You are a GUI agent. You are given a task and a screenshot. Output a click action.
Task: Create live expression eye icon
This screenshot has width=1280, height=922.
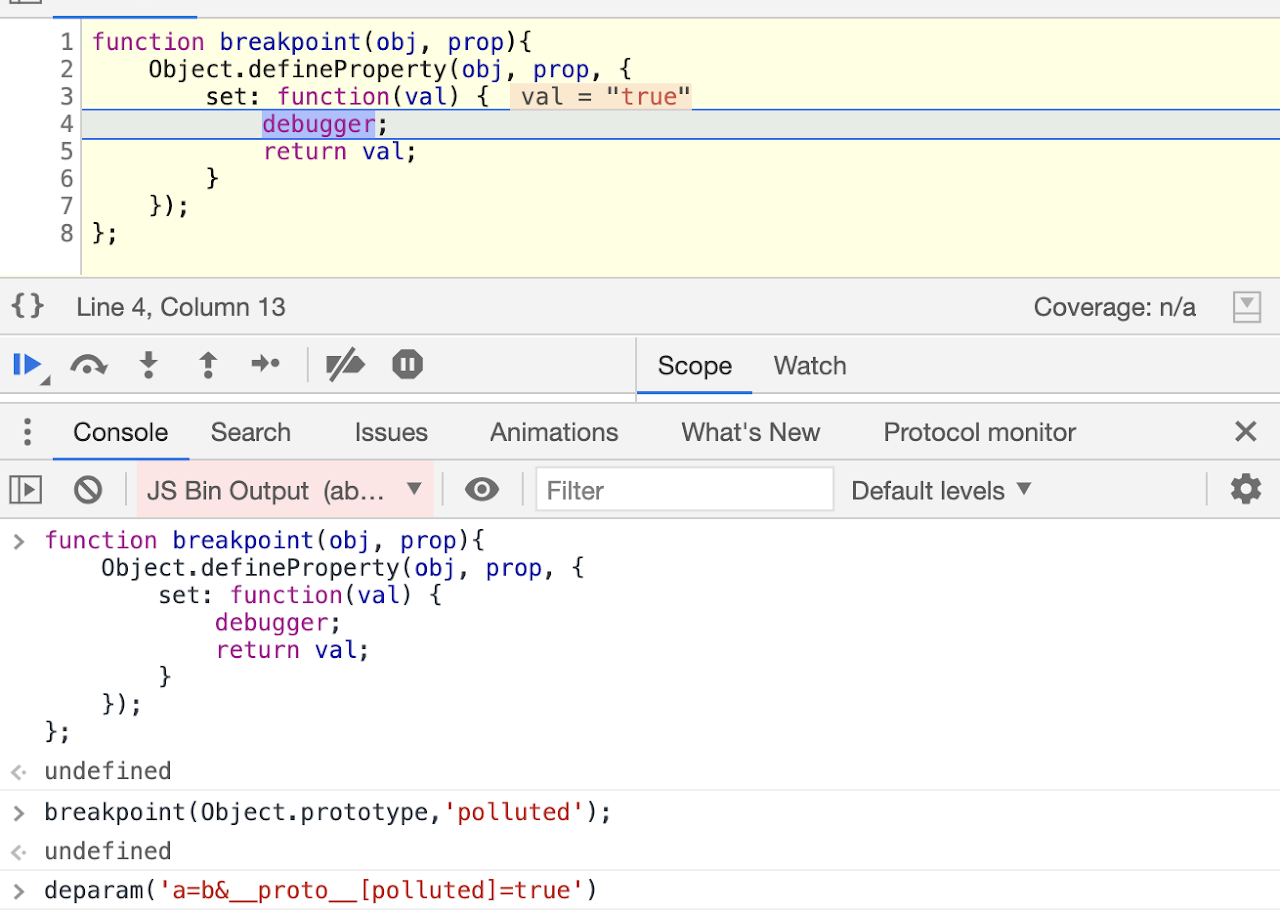pyautogui.click(x=482, y=490)
